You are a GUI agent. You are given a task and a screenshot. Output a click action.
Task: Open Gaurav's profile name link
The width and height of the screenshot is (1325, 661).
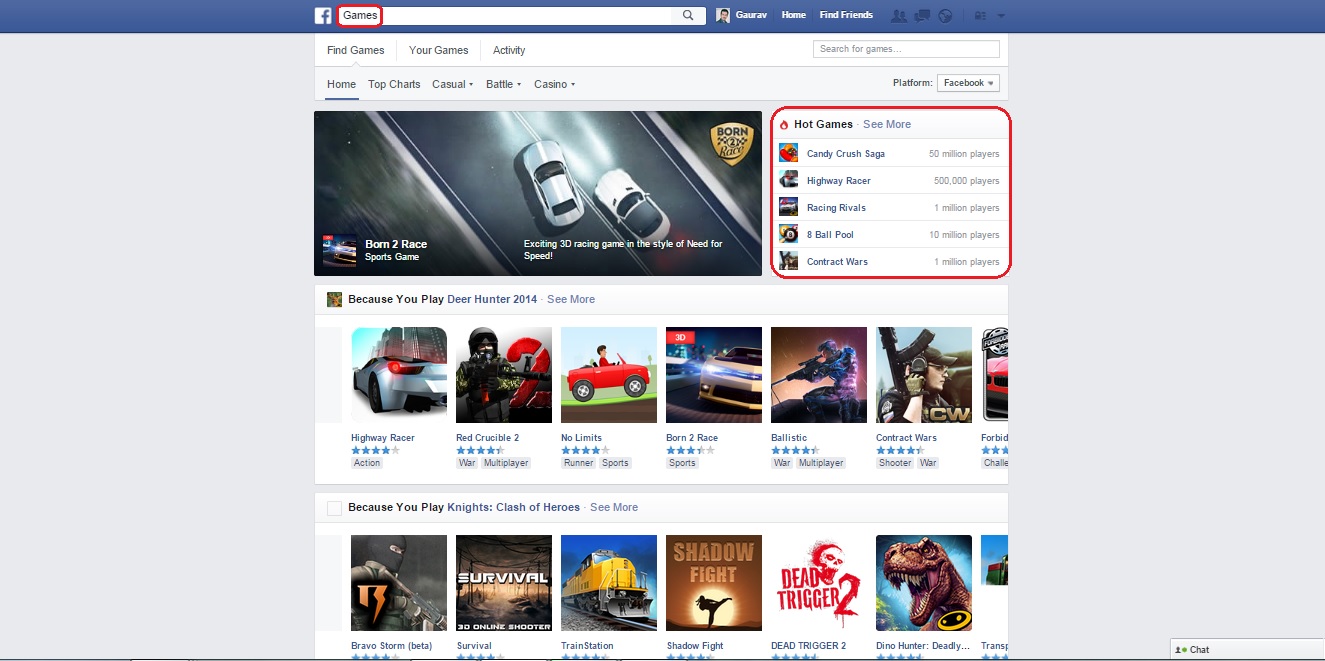(x=752, y=15)
